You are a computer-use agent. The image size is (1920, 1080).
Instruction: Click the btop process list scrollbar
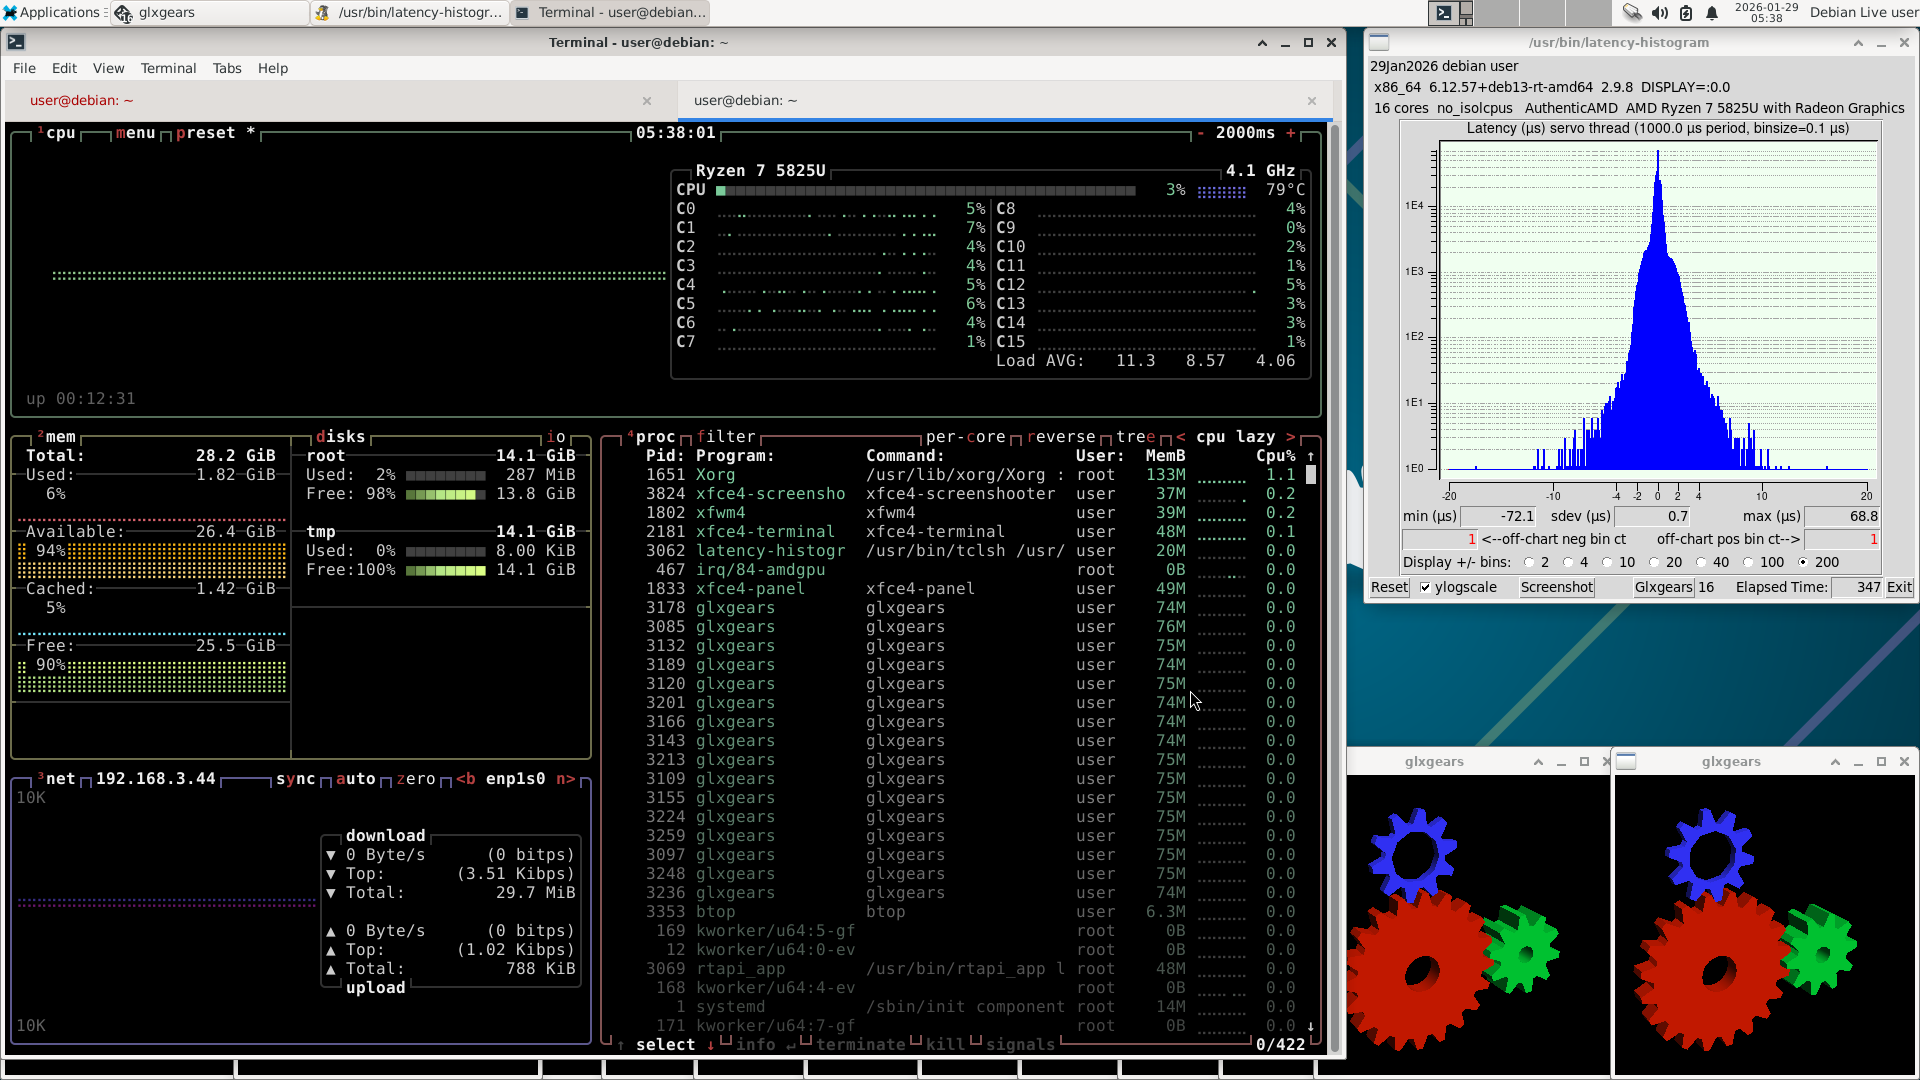pos(1311,476)
